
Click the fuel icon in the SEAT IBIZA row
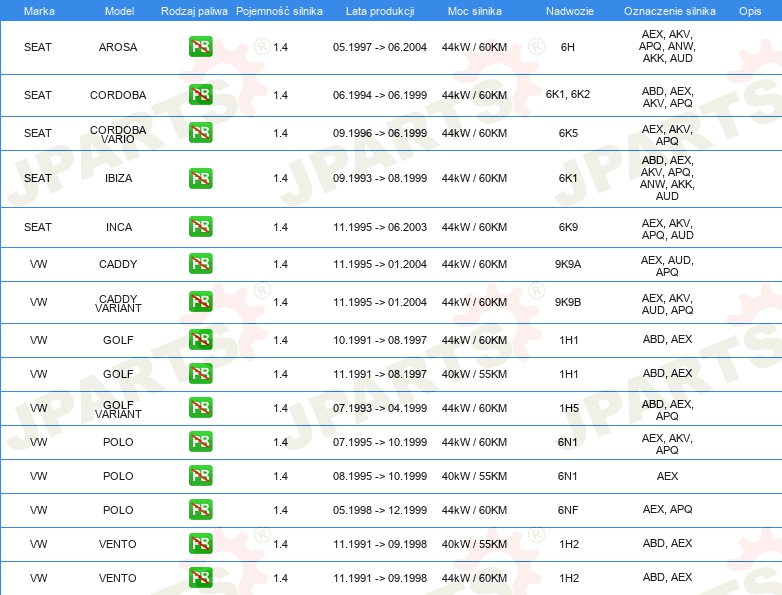pyautogui.click(x=200, y=178)
